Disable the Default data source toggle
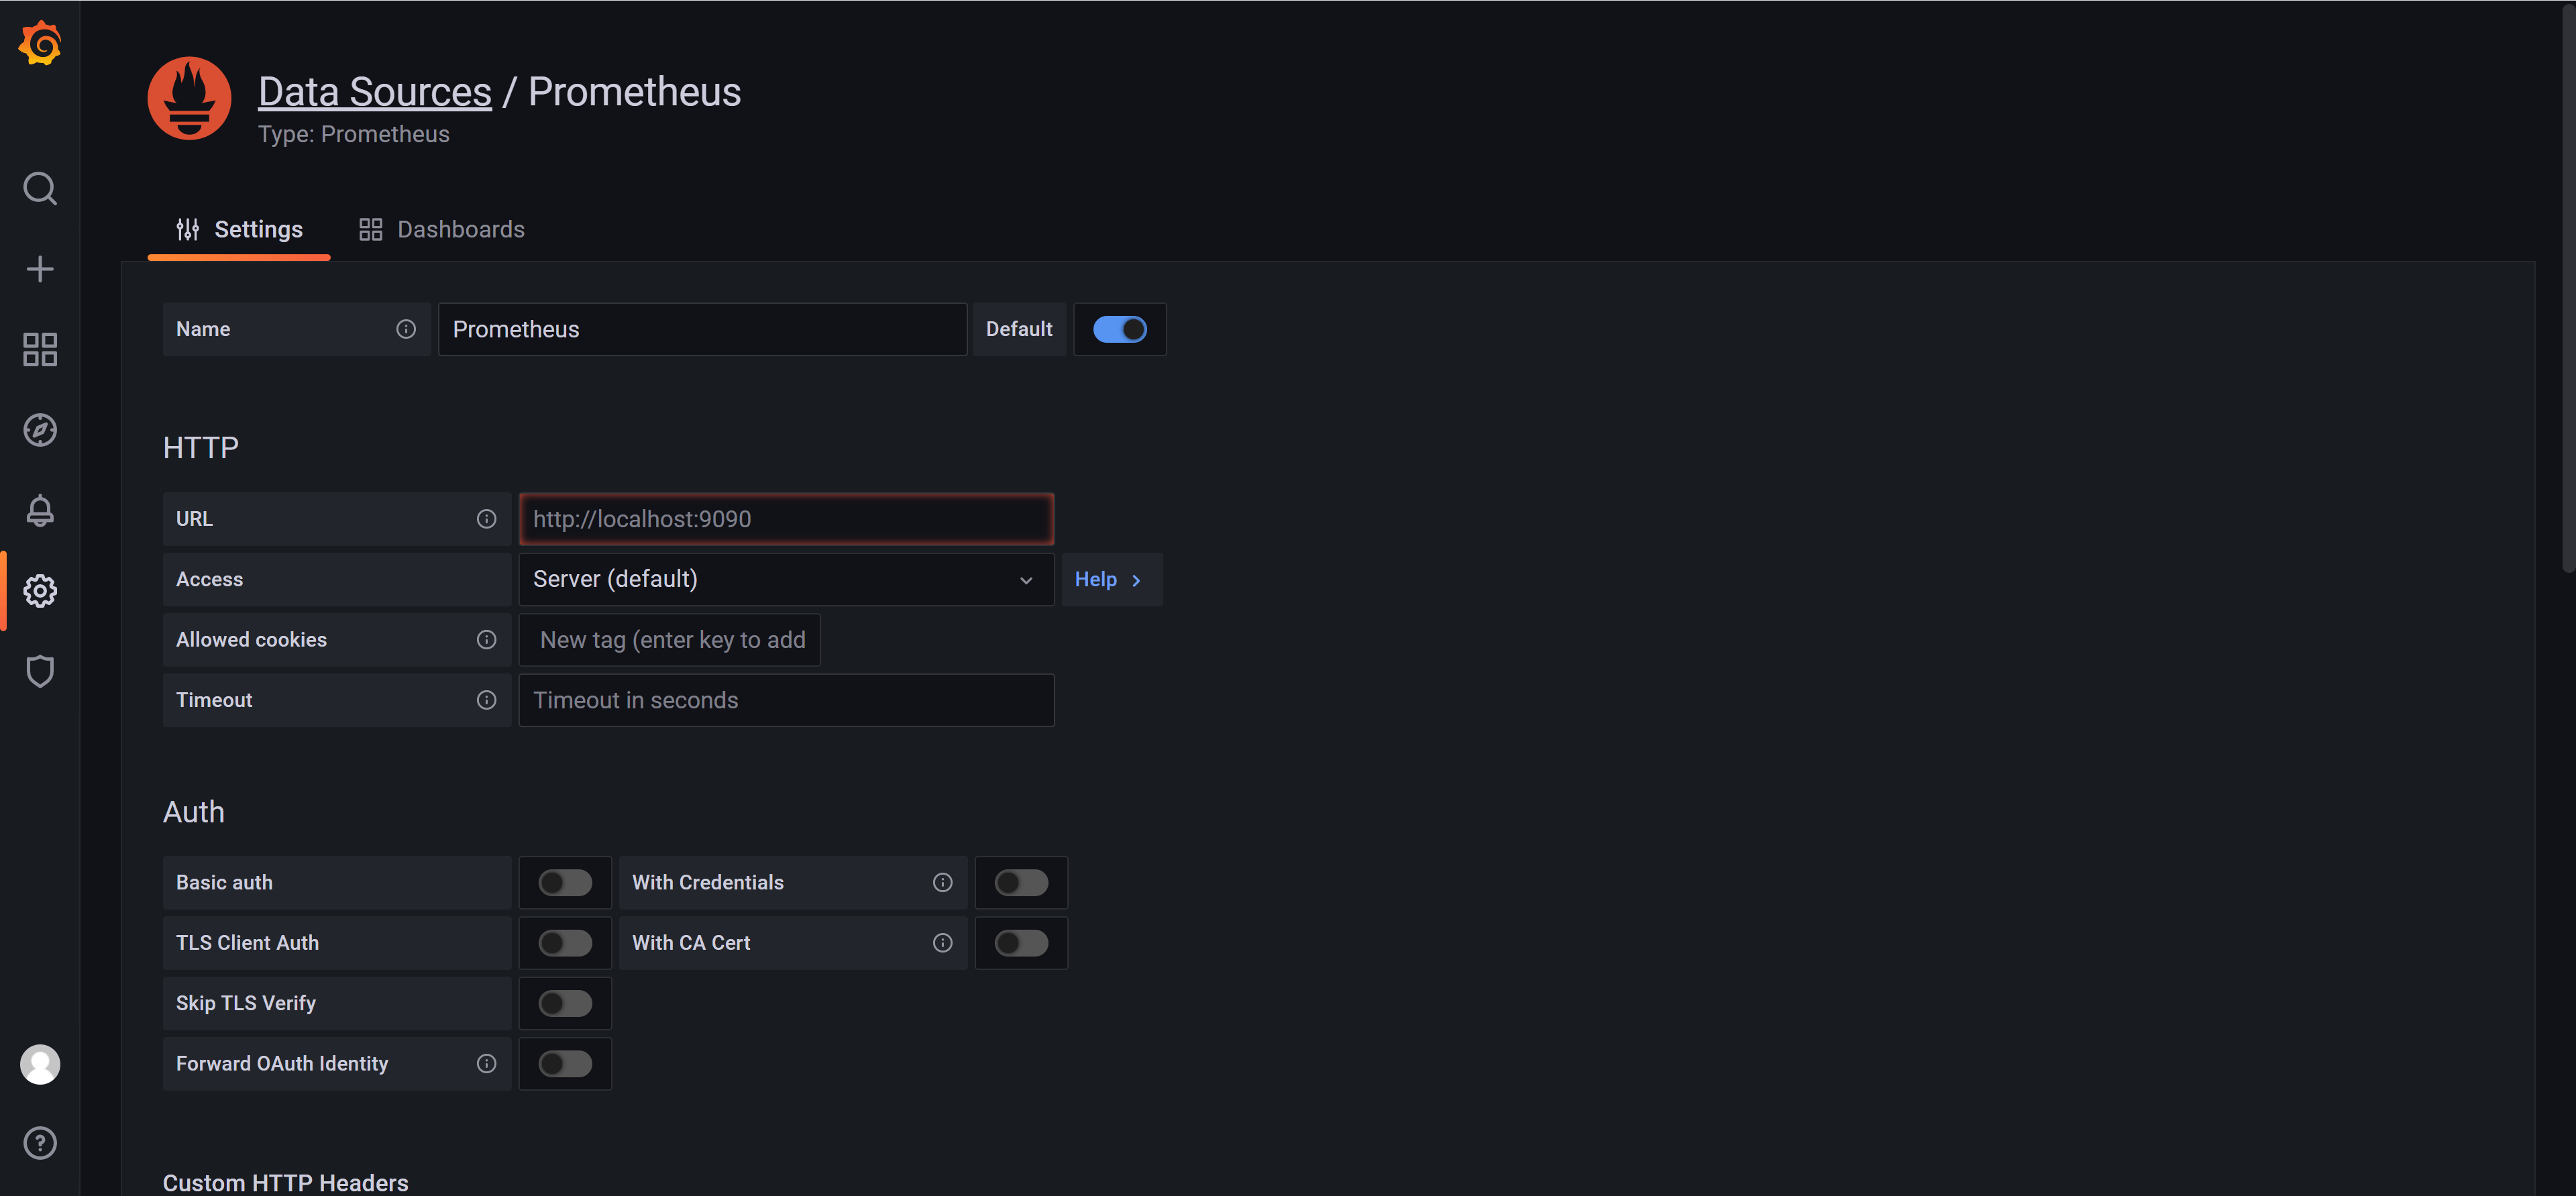The image size is (2576, 1196). click(1119, 329)
